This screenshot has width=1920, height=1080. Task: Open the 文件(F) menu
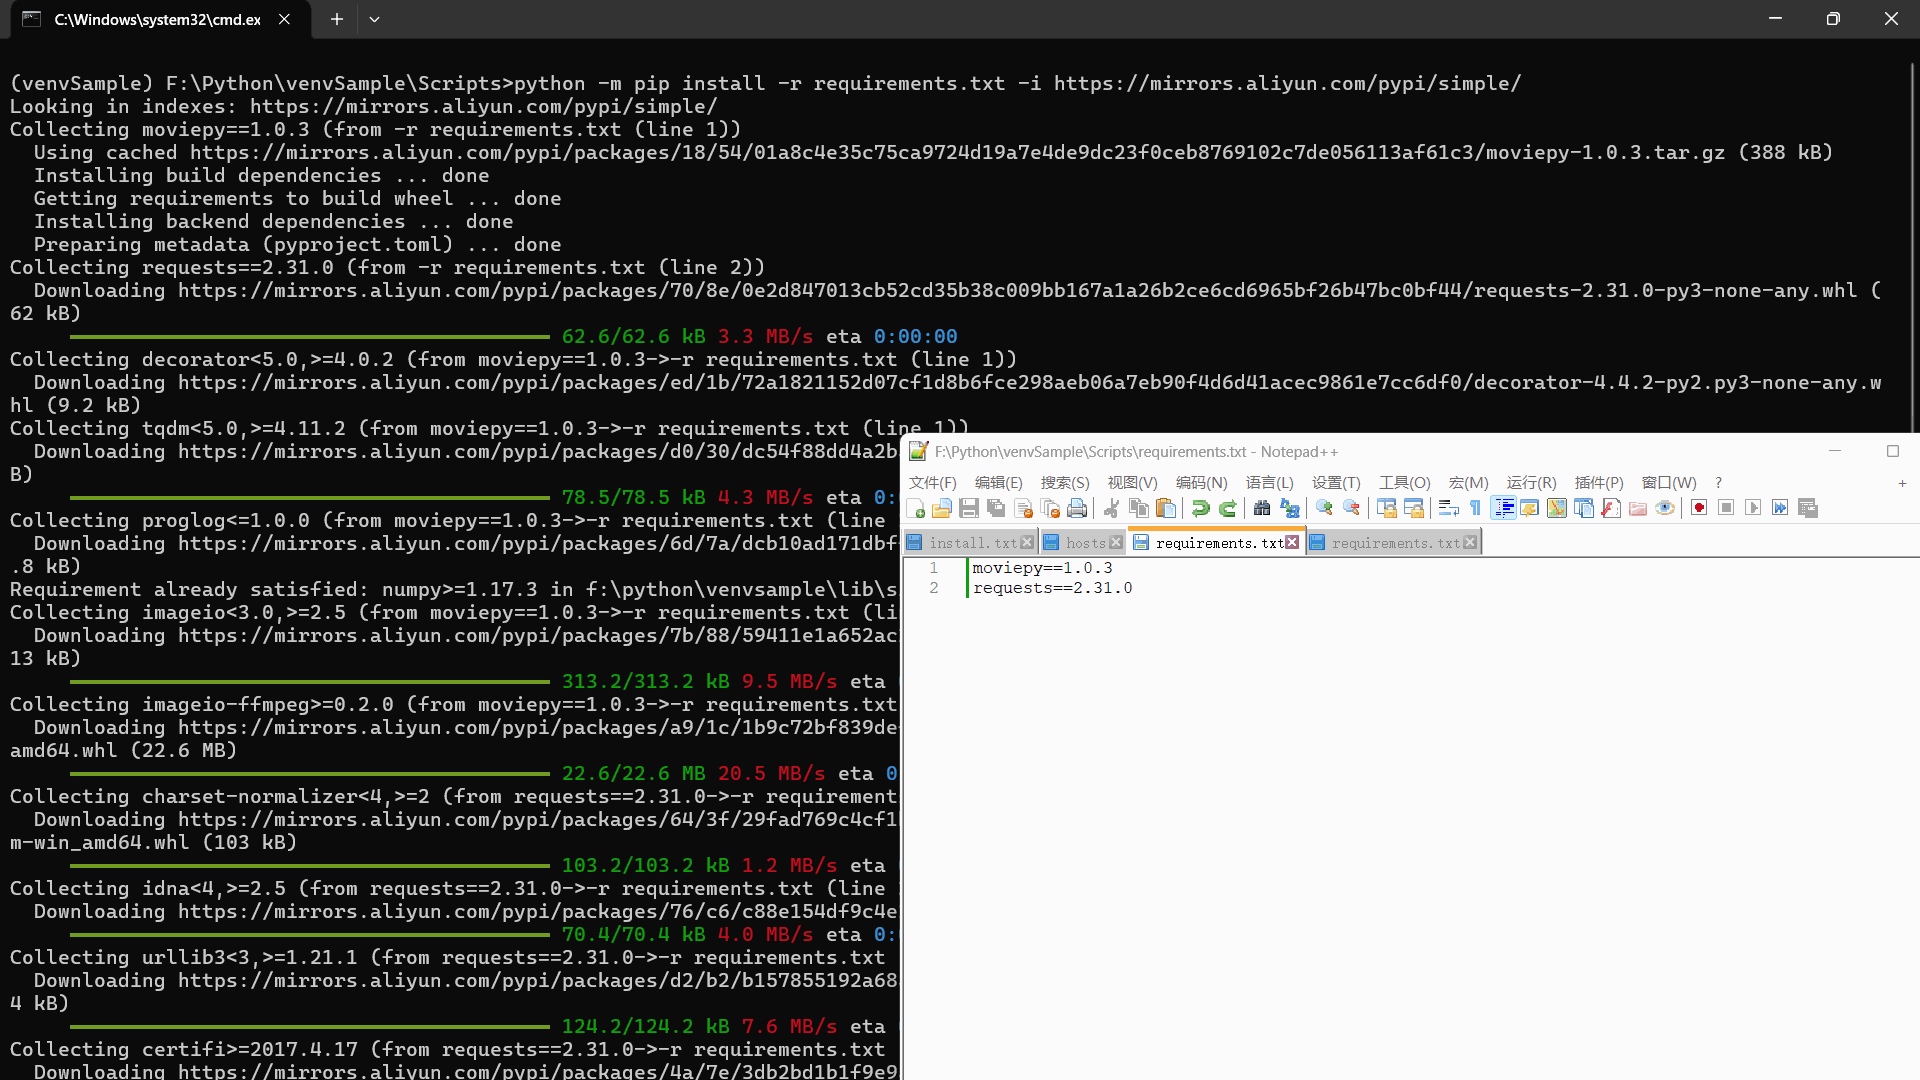[x=932, y=482]
